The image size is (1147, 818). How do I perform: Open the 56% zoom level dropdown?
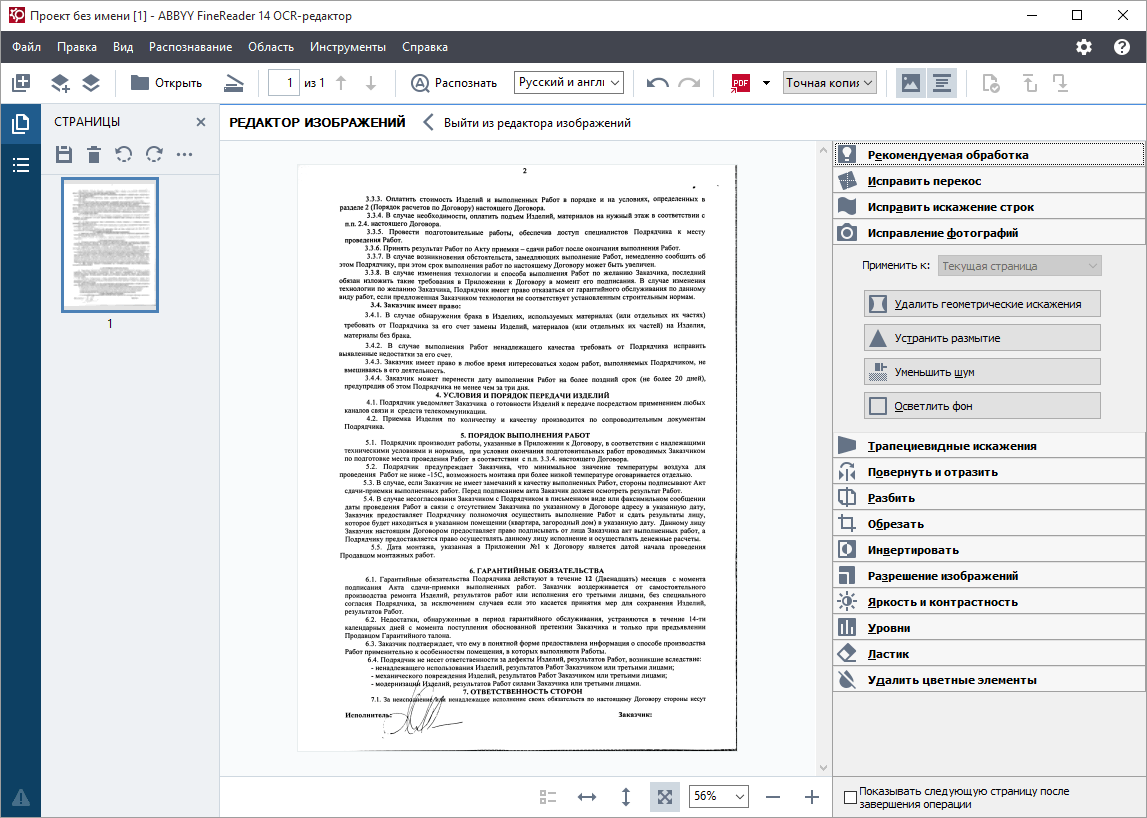coord(719,796)
